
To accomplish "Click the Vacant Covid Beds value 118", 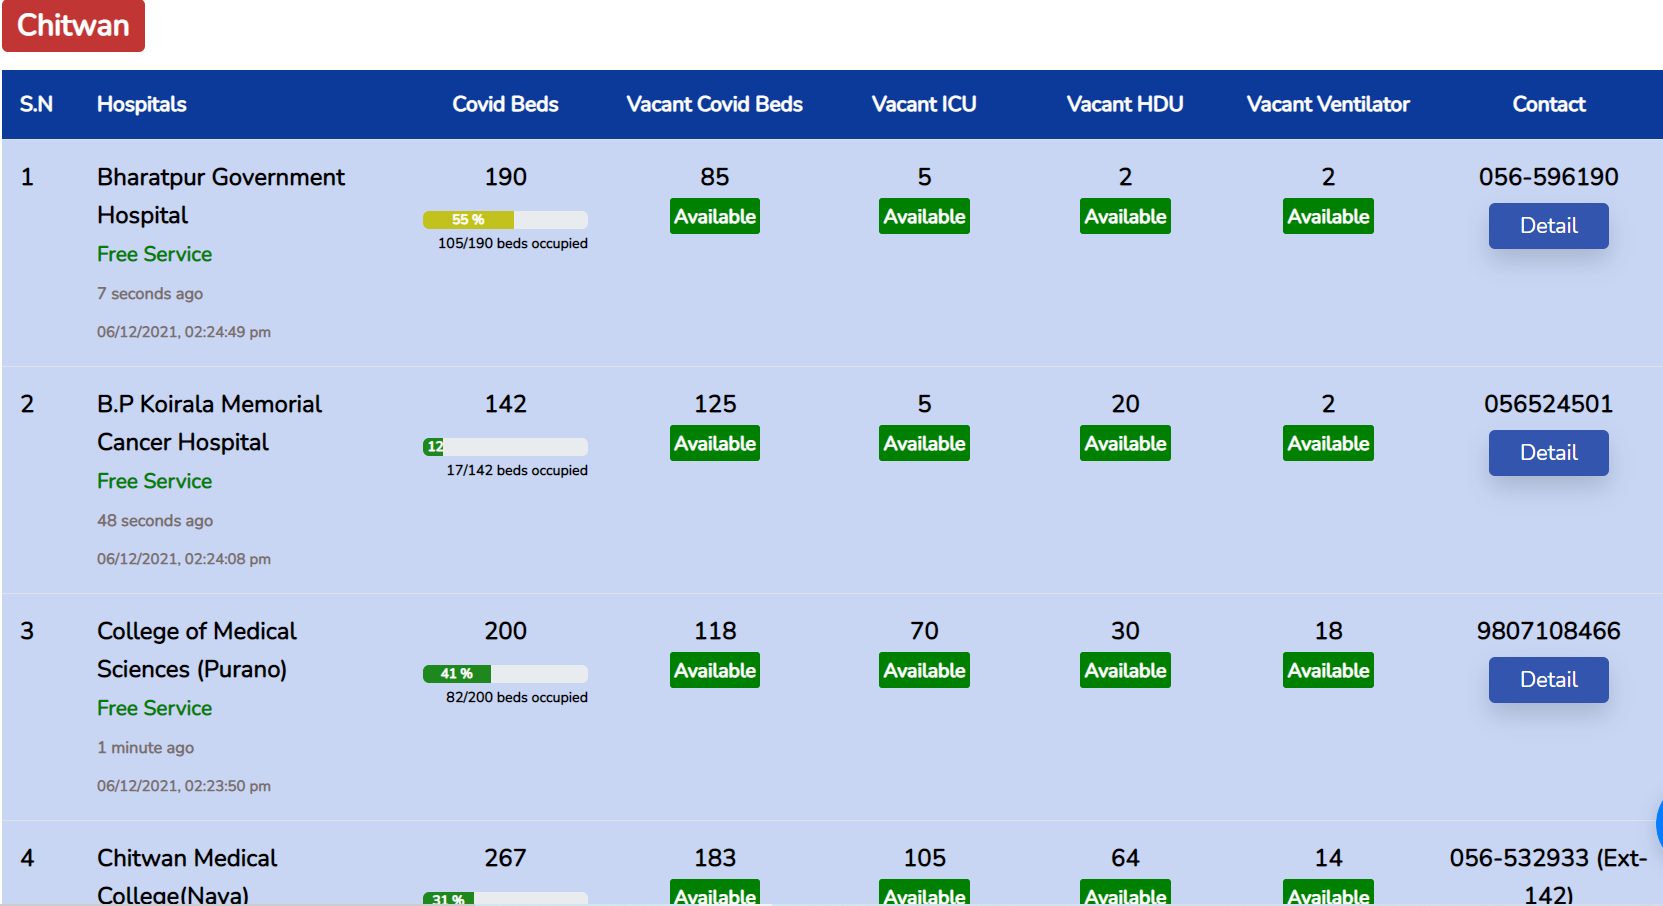I will coord(715,631).
